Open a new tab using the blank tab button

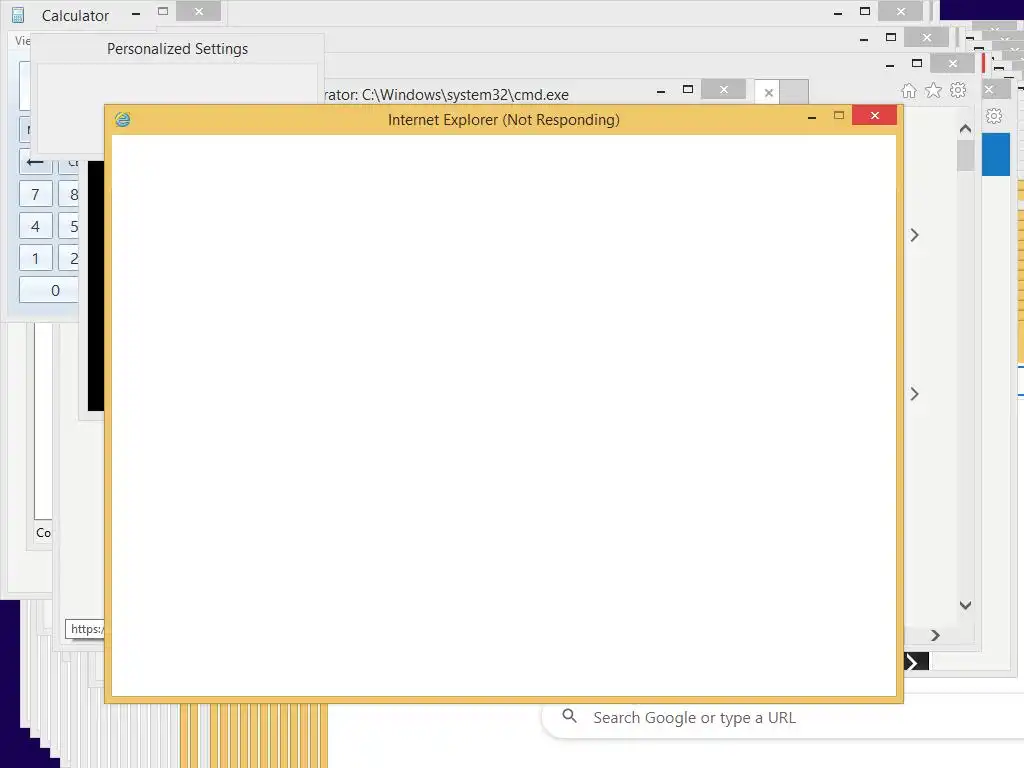(x=795, y=92)
